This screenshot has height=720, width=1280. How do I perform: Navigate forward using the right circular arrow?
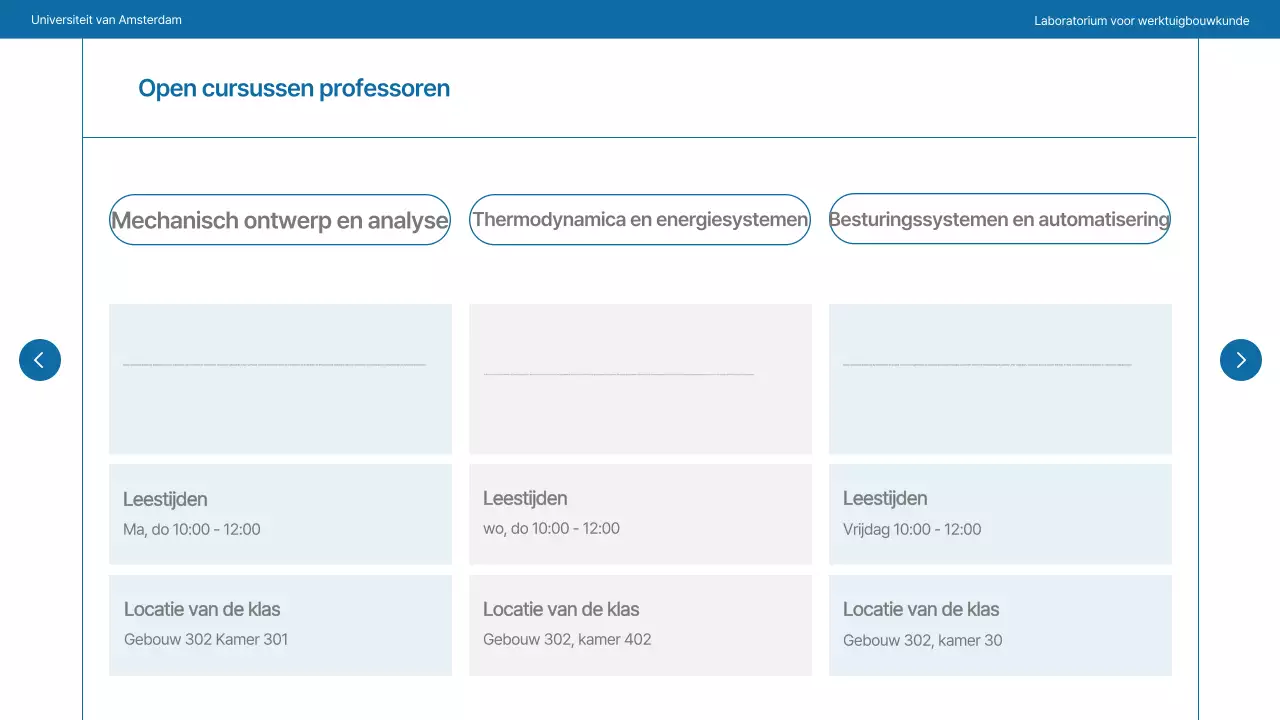pyautogui.click(x=1240, y=360)
